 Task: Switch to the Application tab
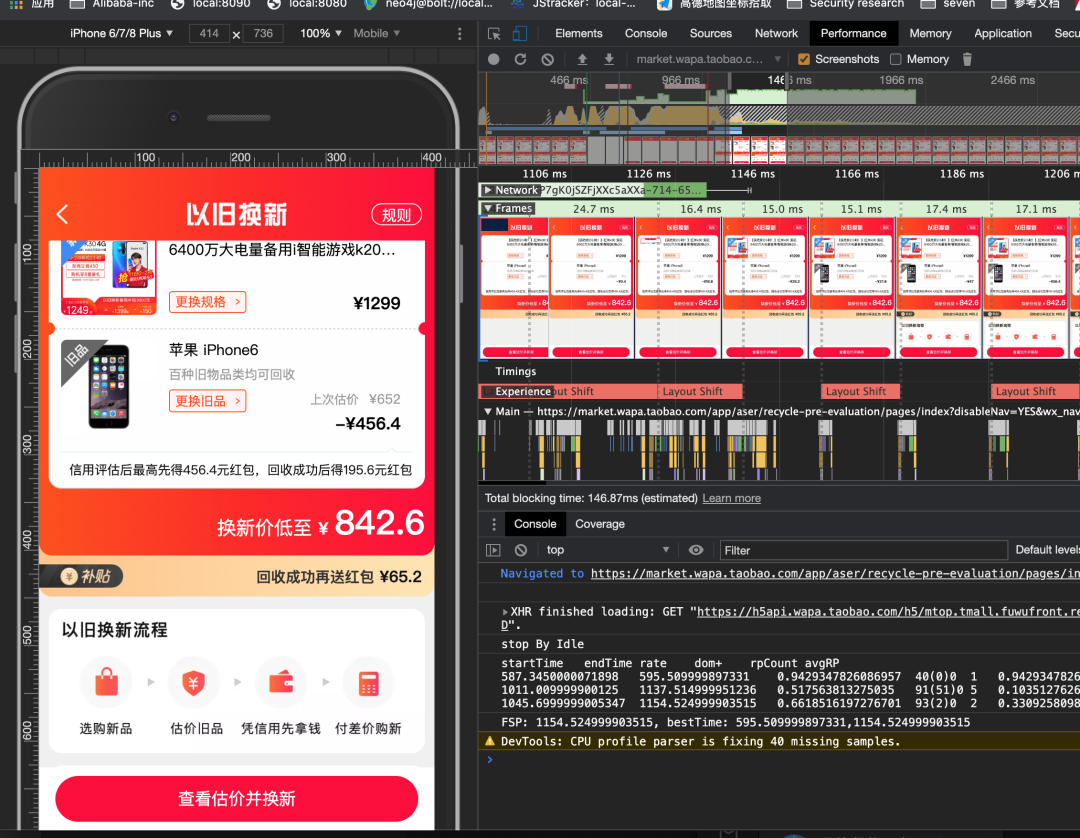[1003, 33]
